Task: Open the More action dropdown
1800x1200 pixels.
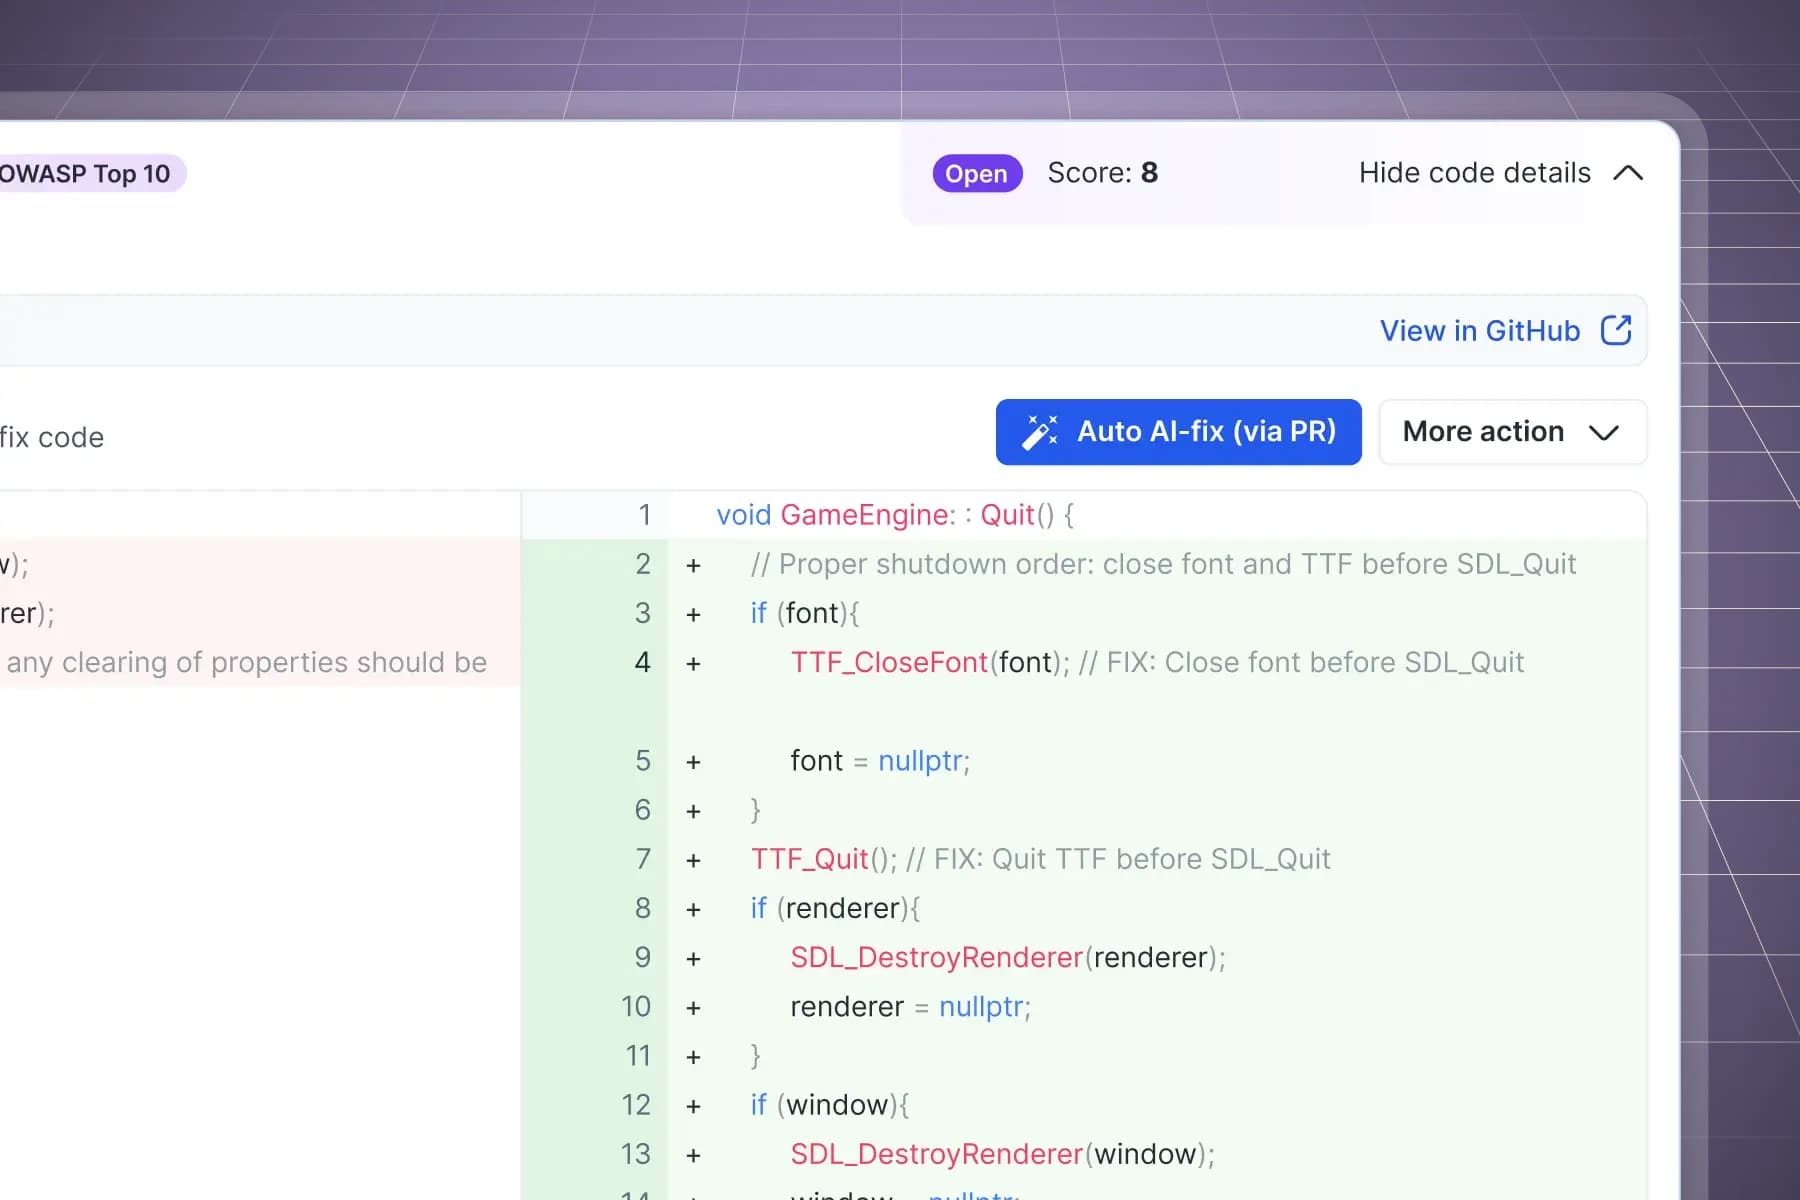Action: point(1511,432)
